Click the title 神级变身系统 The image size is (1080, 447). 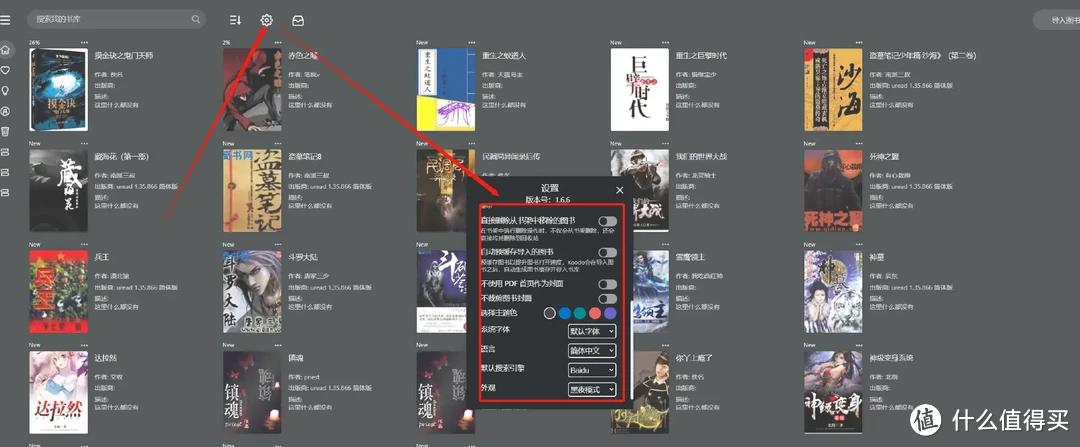pyautogui.click(x=891, y=358)
